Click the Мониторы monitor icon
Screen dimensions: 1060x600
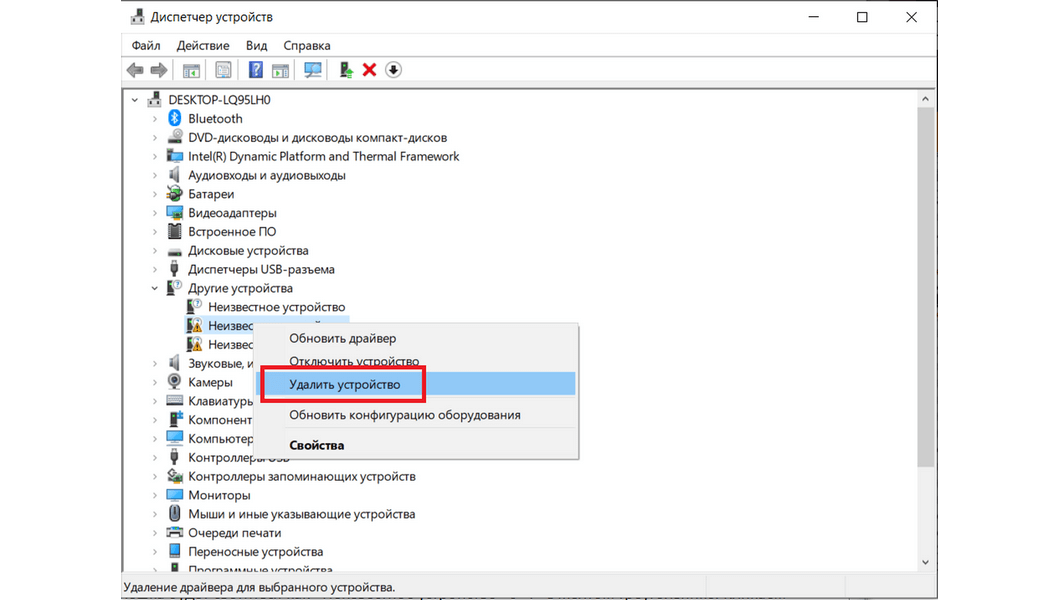(174, 495)
